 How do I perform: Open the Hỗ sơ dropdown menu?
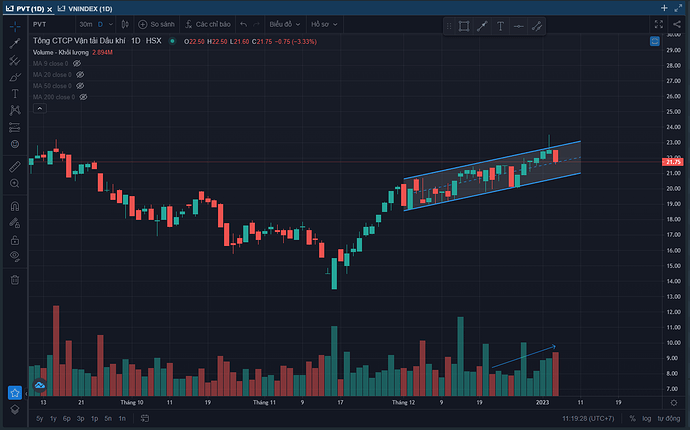coord(324,24)
